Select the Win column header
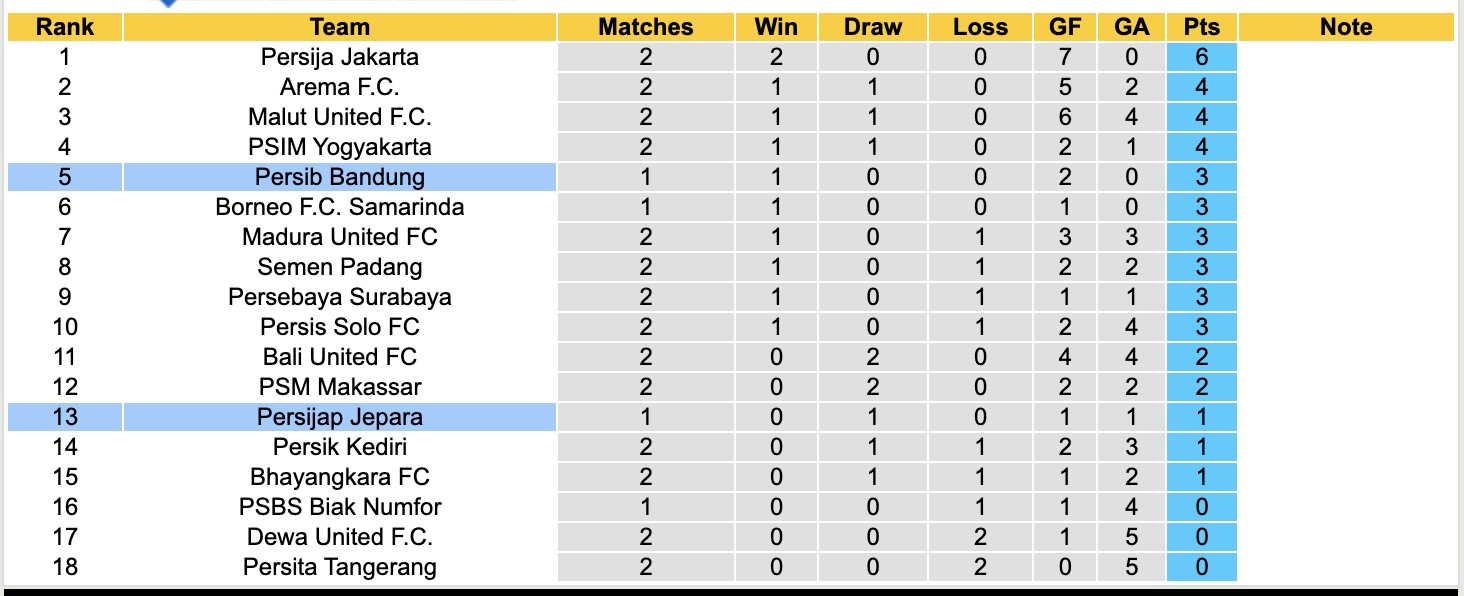This screenshot has width=1464, height=596. point(776,27)
